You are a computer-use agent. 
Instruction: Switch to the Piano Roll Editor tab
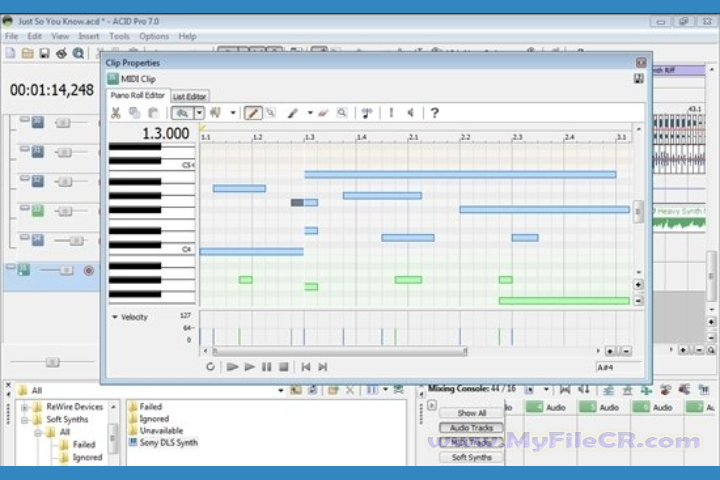(x=138, y=96)
